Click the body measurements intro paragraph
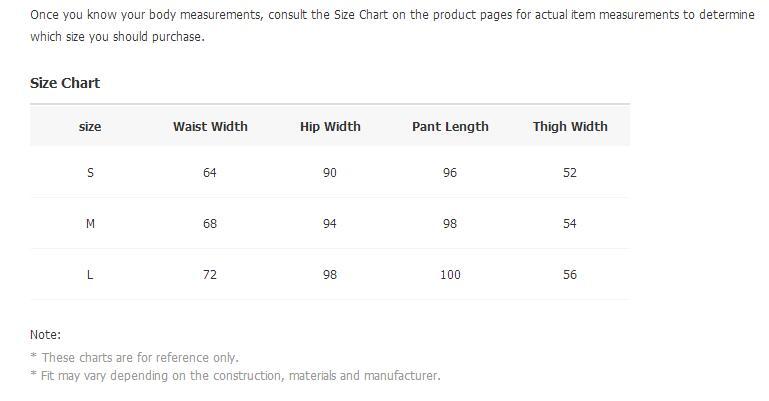The image size is (769, 401). click(392, 25)
